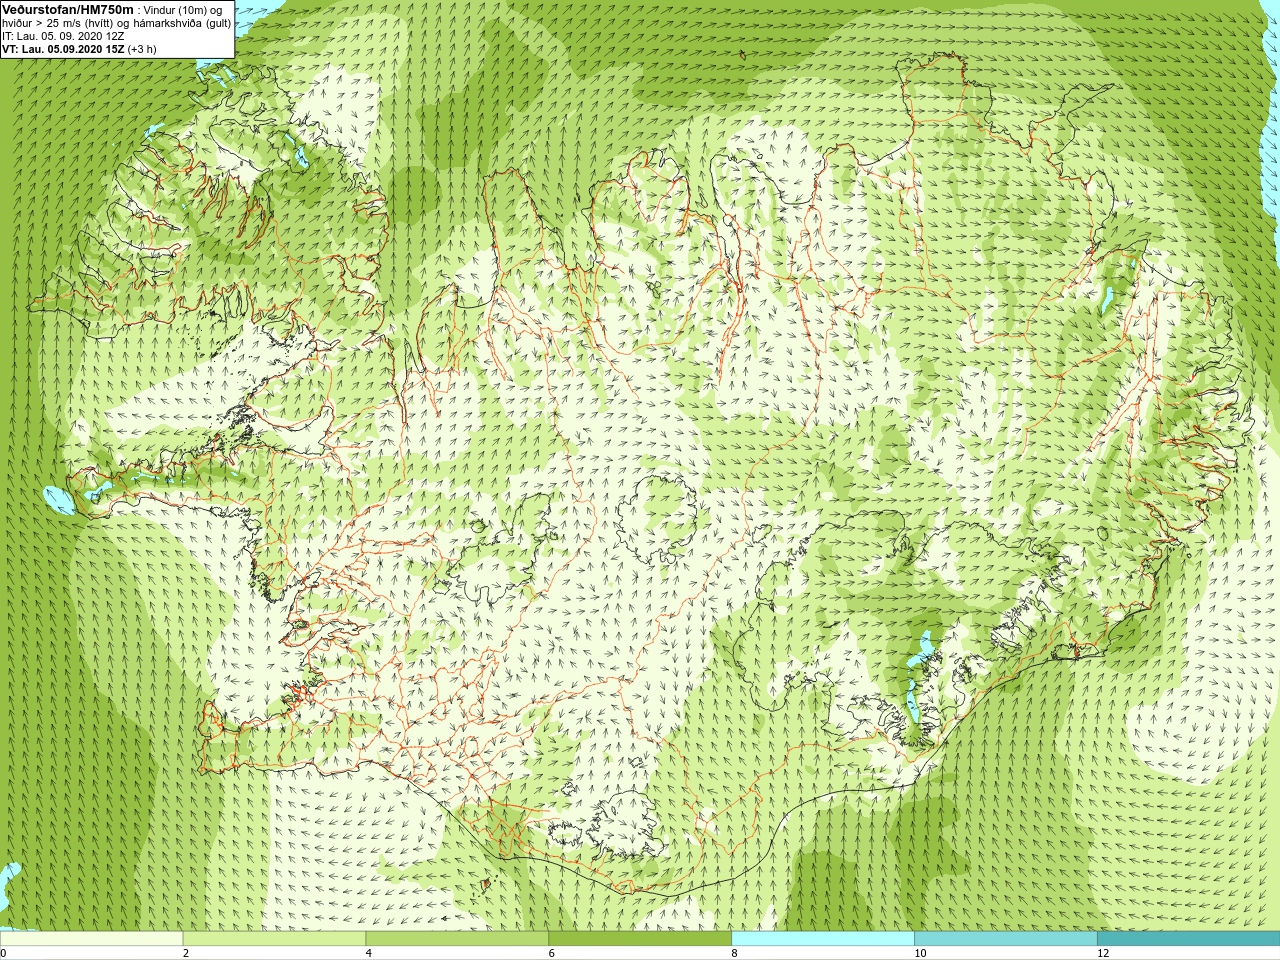The height and width of the screenshot is (960, 1280).
Task: Click the teal legend band above 12
Action: pyautogui.click(x=1188, y=939)
